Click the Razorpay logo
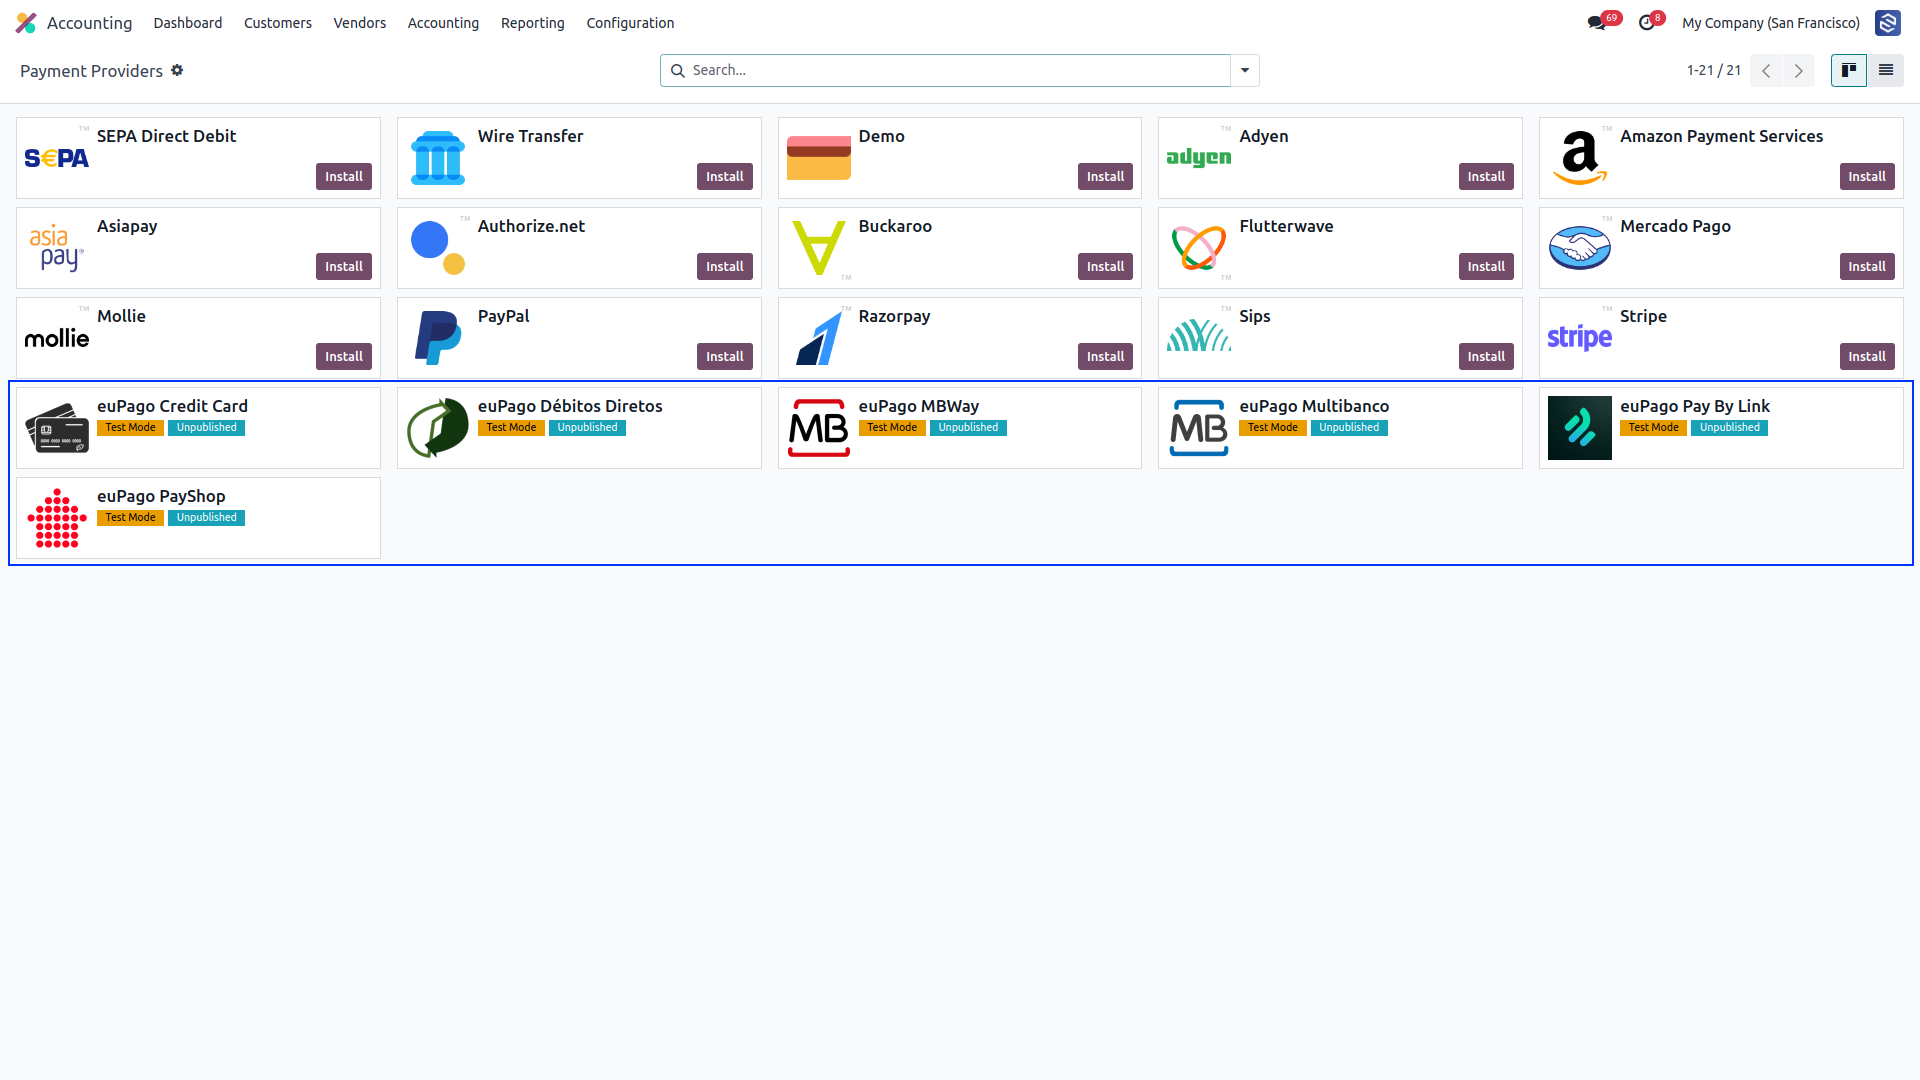 tap(819, 338)
